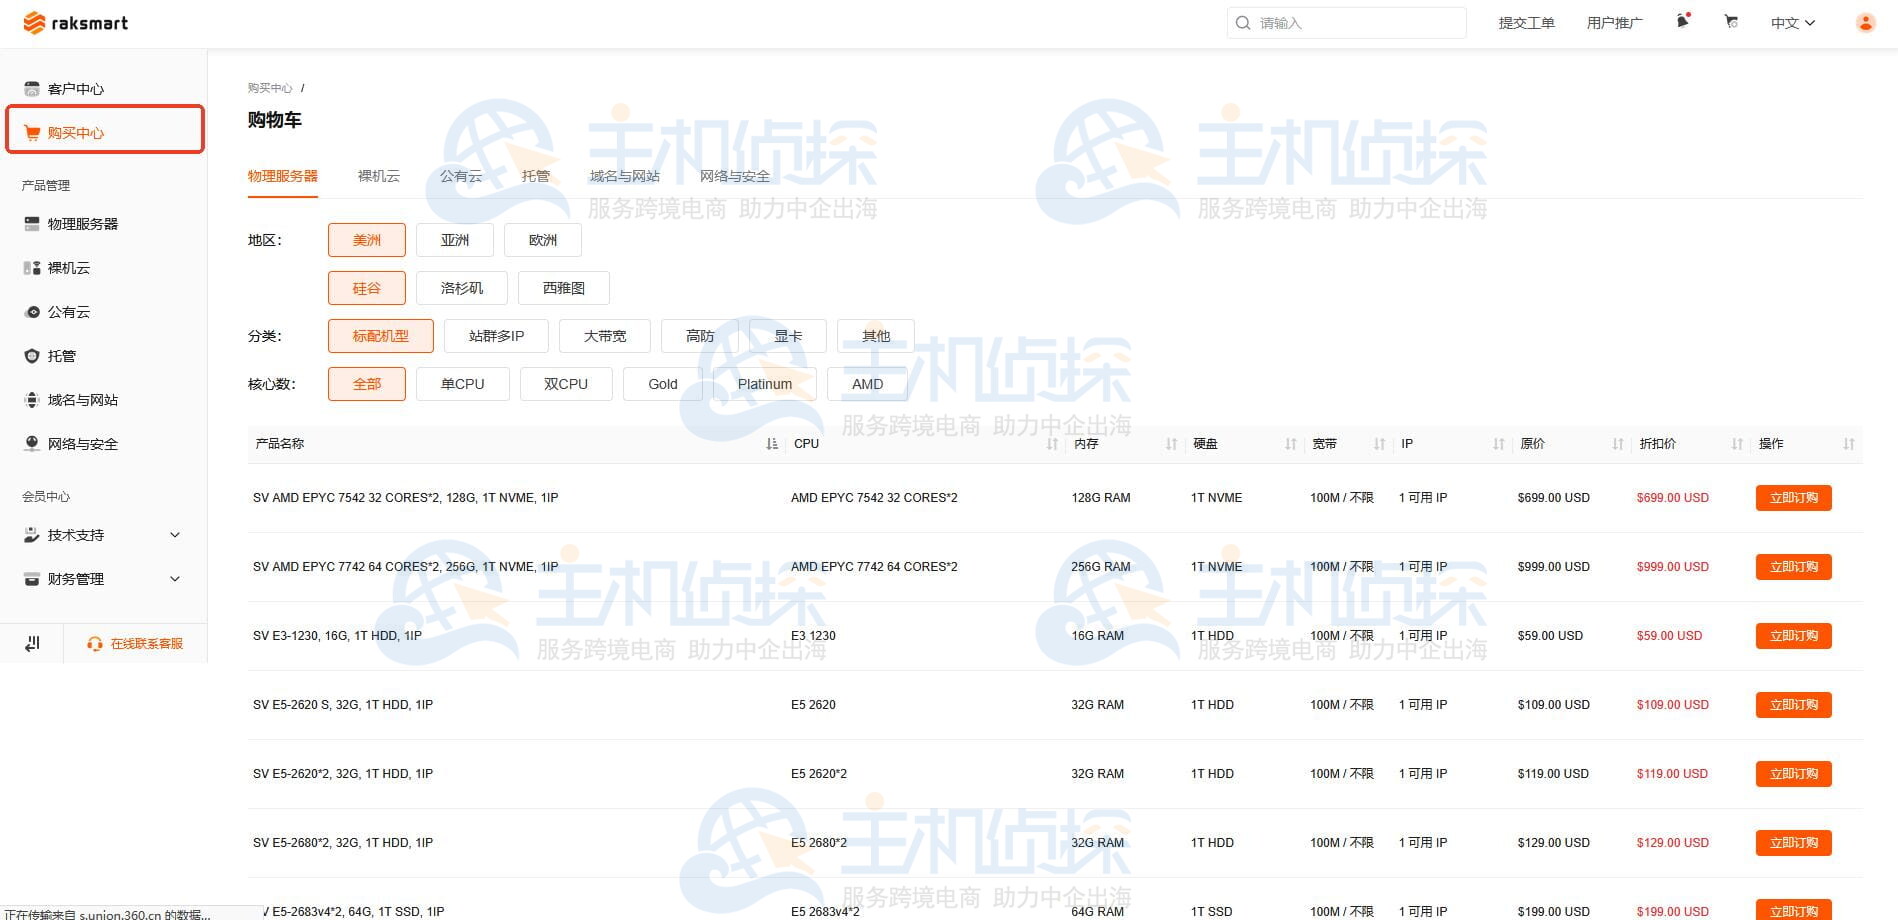Click the raksmart logo icon
1898x920 pixels.
click(x=34, y=23)
